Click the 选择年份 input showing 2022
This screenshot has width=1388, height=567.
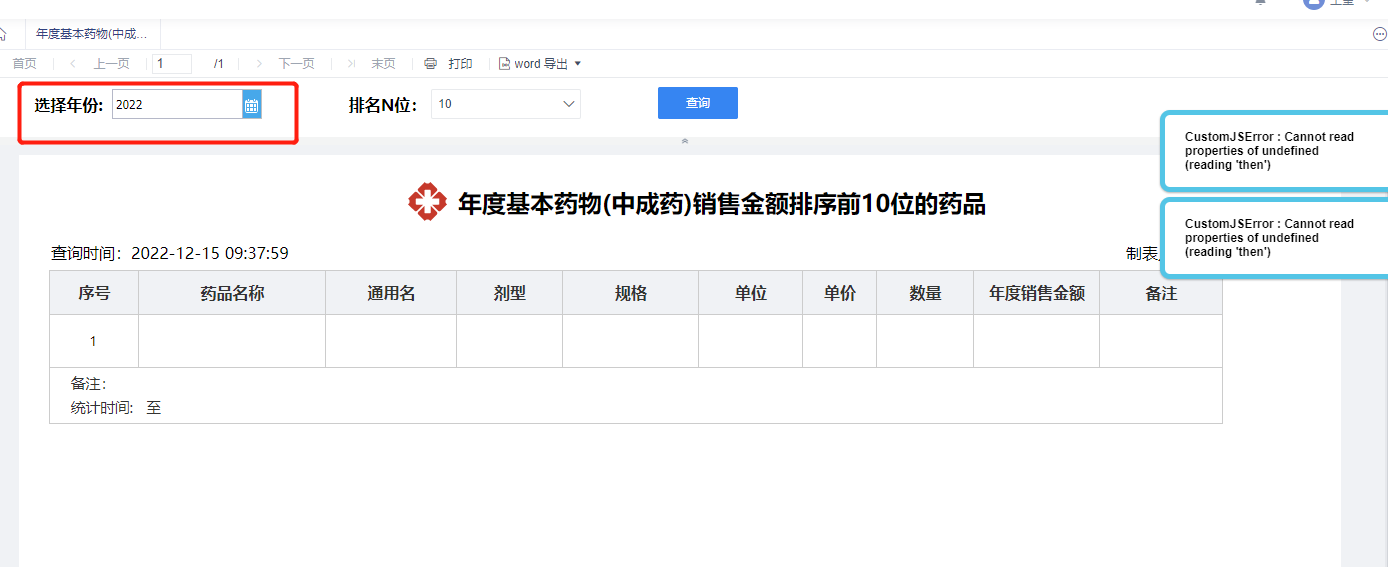pyautogui.click(x=177, y=104)
